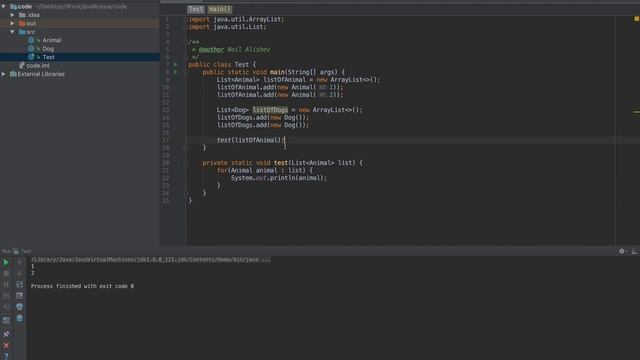
Task: Click the down-arrow icon in Run console
Action: pyautogui.click(x=19, y=273)
